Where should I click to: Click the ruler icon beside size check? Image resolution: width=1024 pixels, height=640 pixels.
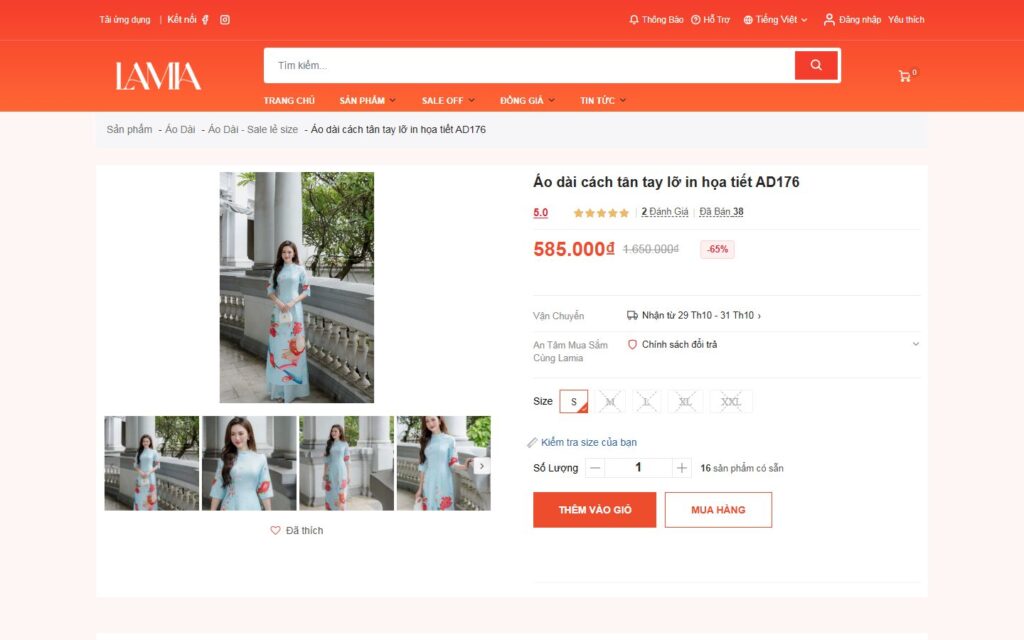(532, 442)
